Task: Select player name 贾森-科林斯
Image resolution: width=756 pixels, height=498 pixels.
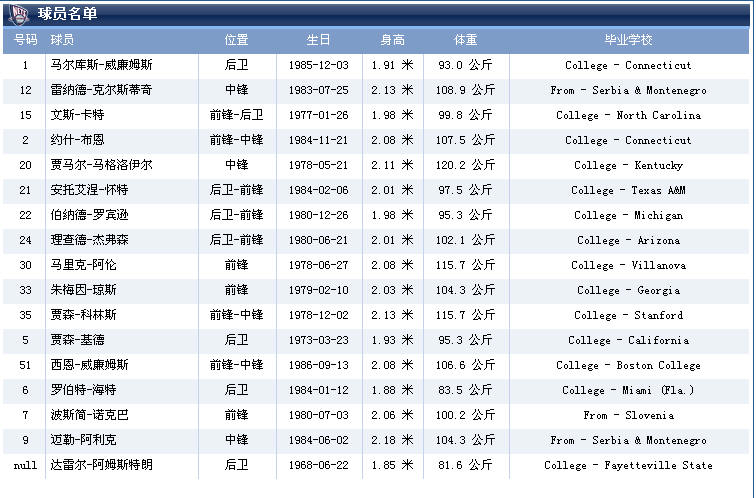Action: coord(83,315)
